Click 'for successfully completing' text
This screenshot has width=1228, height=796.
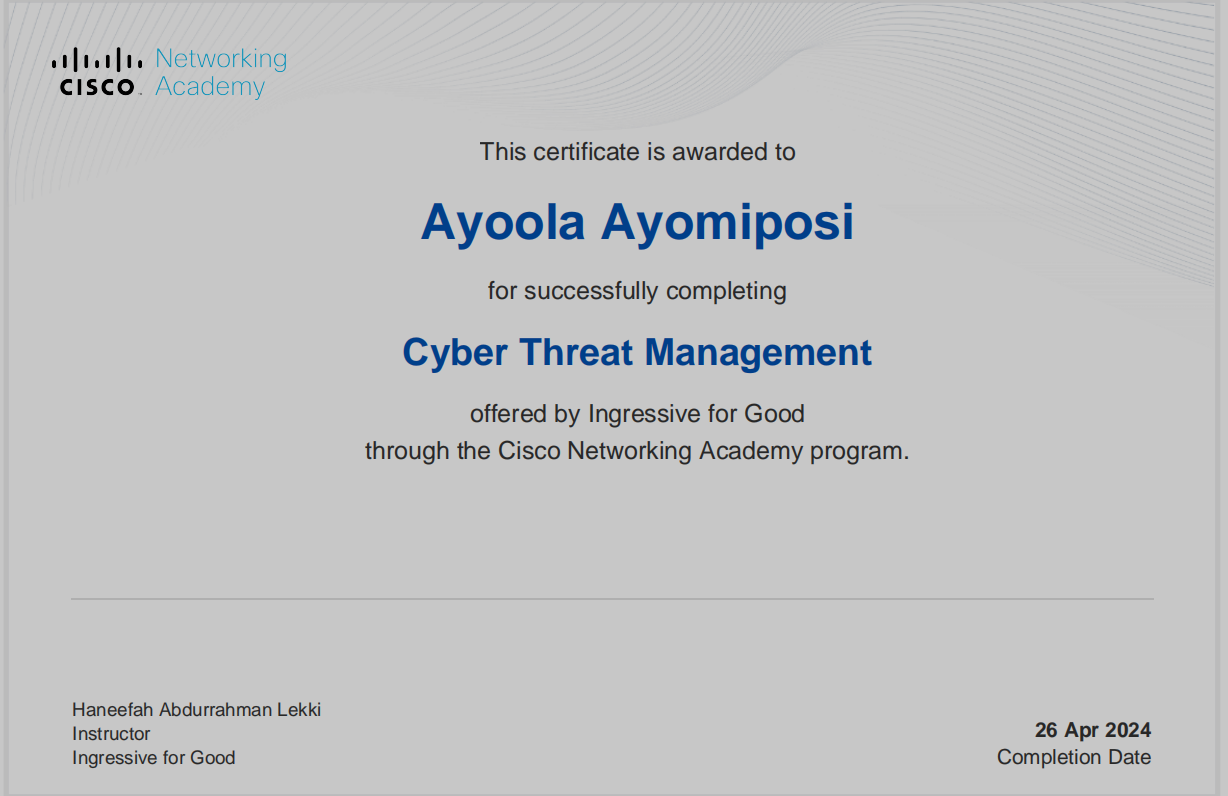coord(637,291)
